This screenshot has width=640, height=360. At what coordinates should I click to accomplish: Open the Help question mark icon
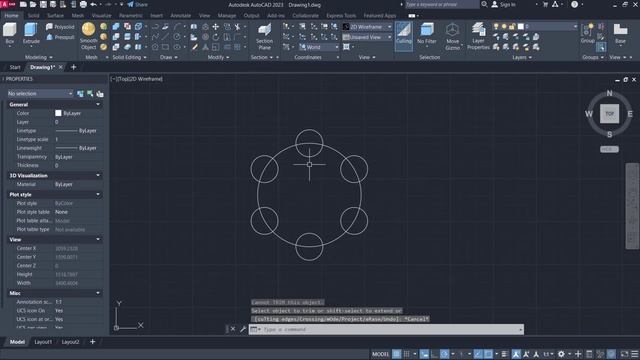[x=574, y=4]
